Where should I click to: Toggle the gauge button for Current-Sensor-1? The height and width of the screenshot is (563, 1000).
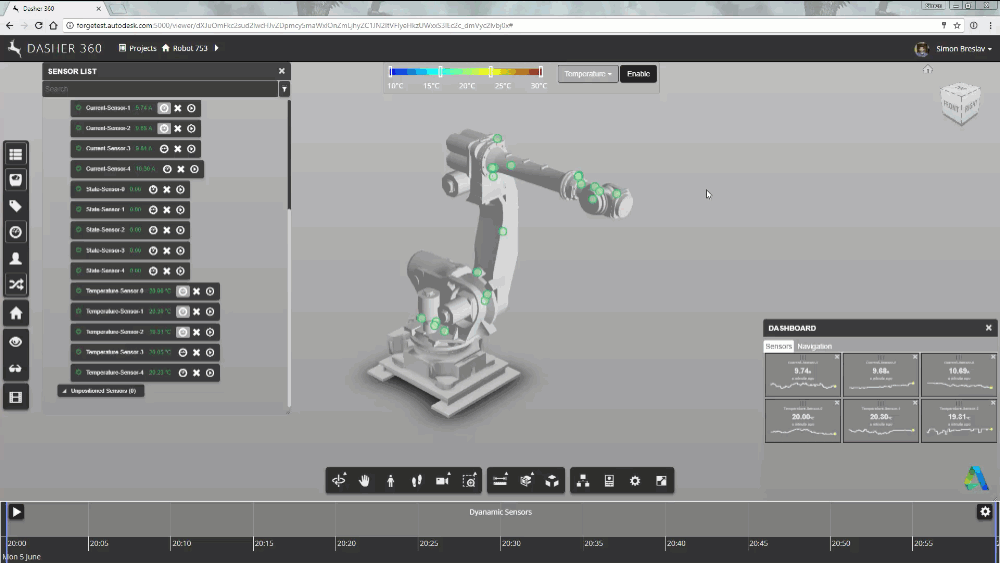[164, 108]
